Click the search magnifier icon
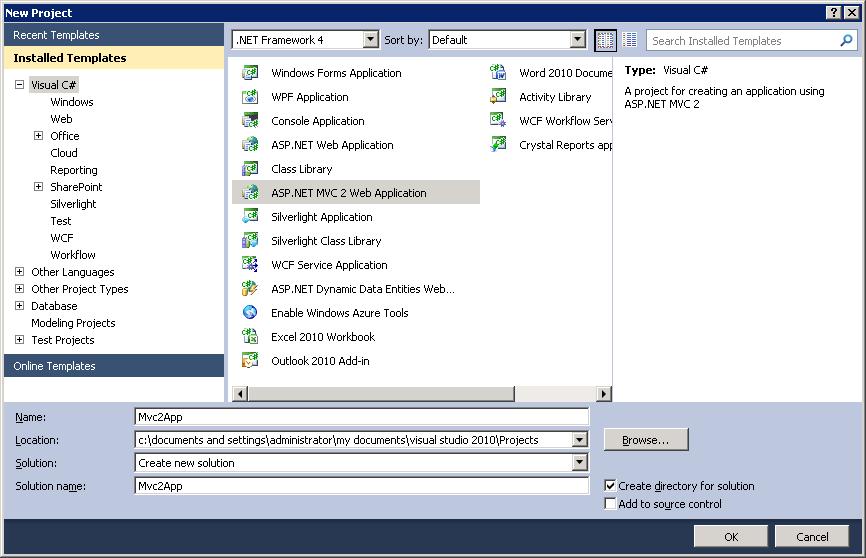This screenshot has width=866, height=558. (x=846, y=40)
